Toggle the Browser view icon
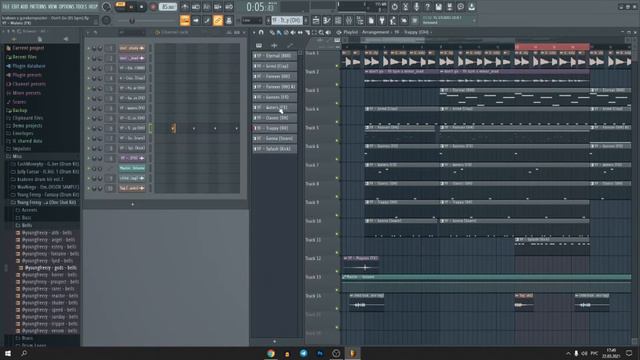 pos(360,20)
